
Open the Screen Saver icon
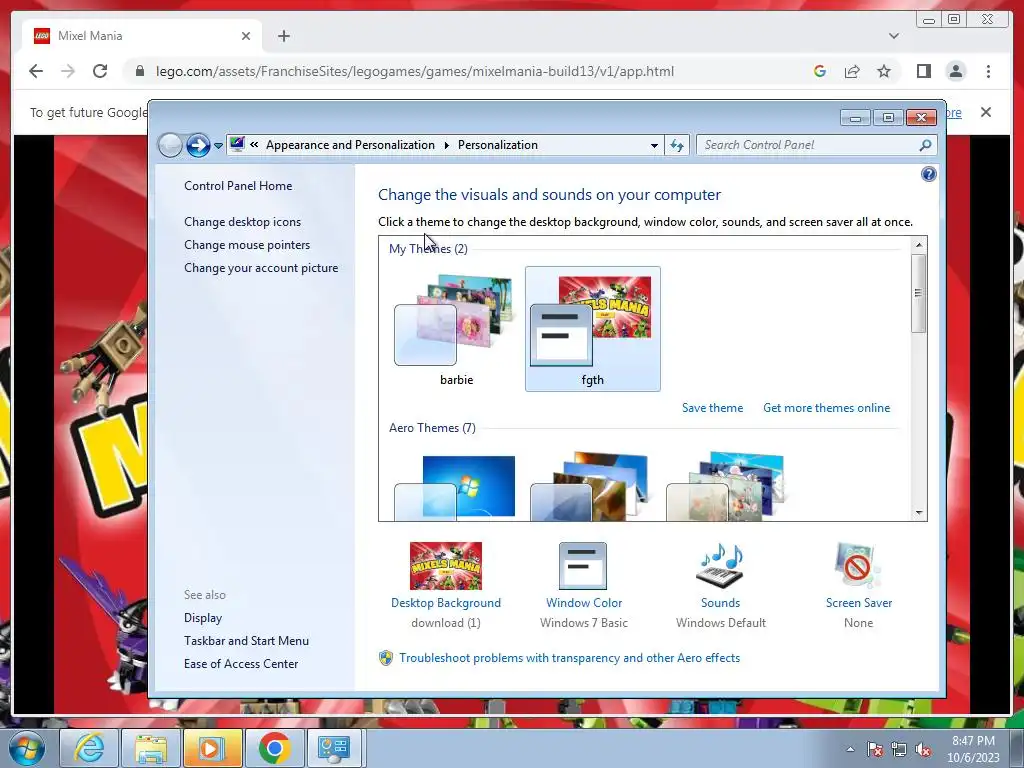tap(858, 566)
